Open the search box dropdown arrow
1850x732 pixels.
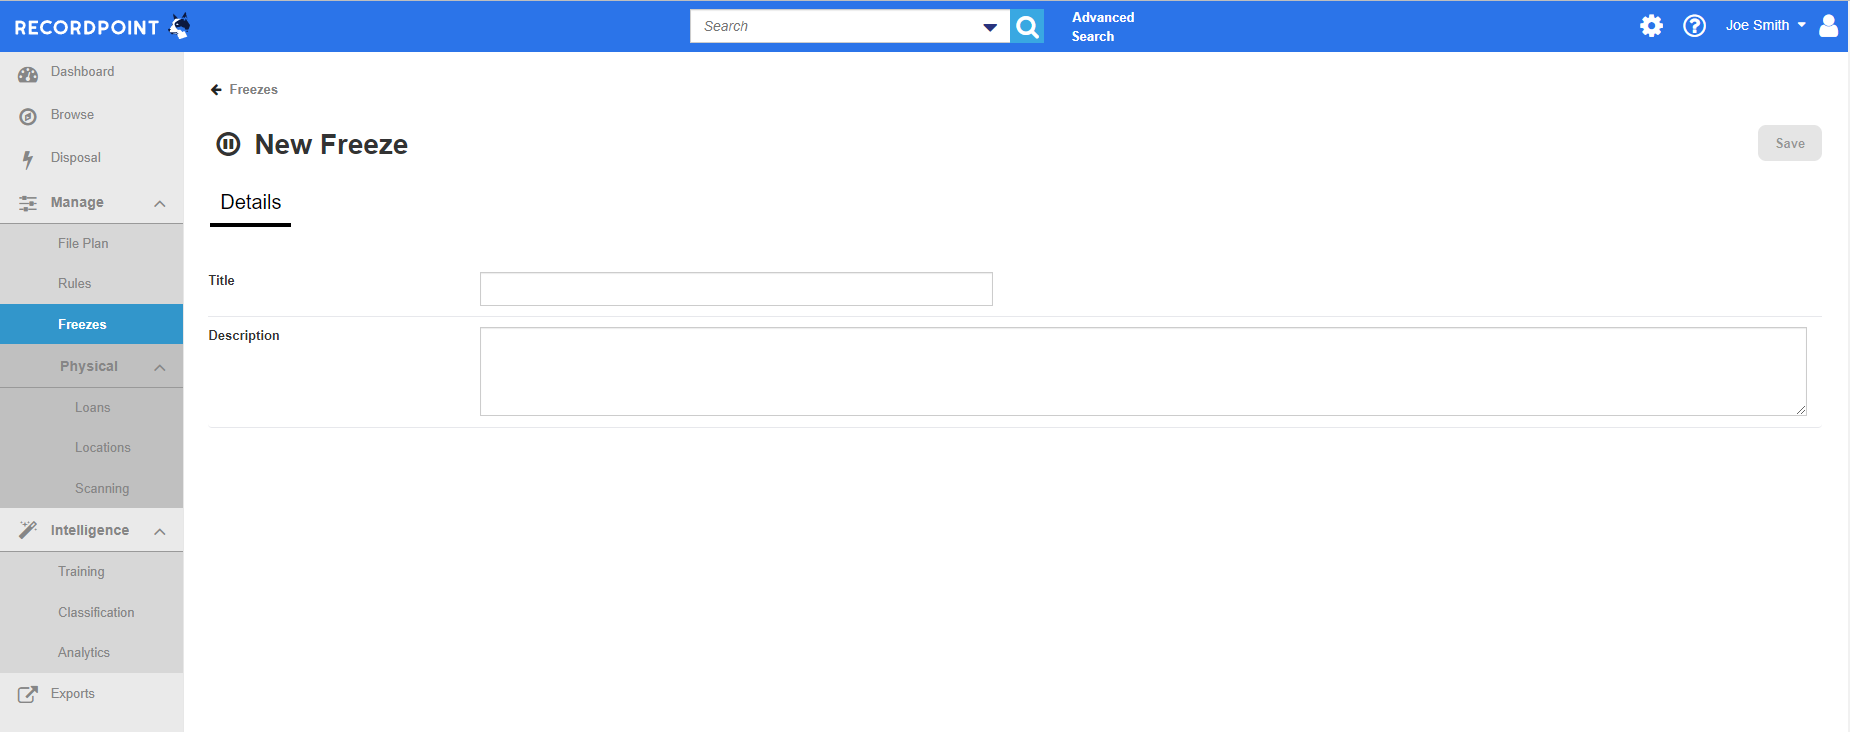pyautogui.click(x=990, y=27)
